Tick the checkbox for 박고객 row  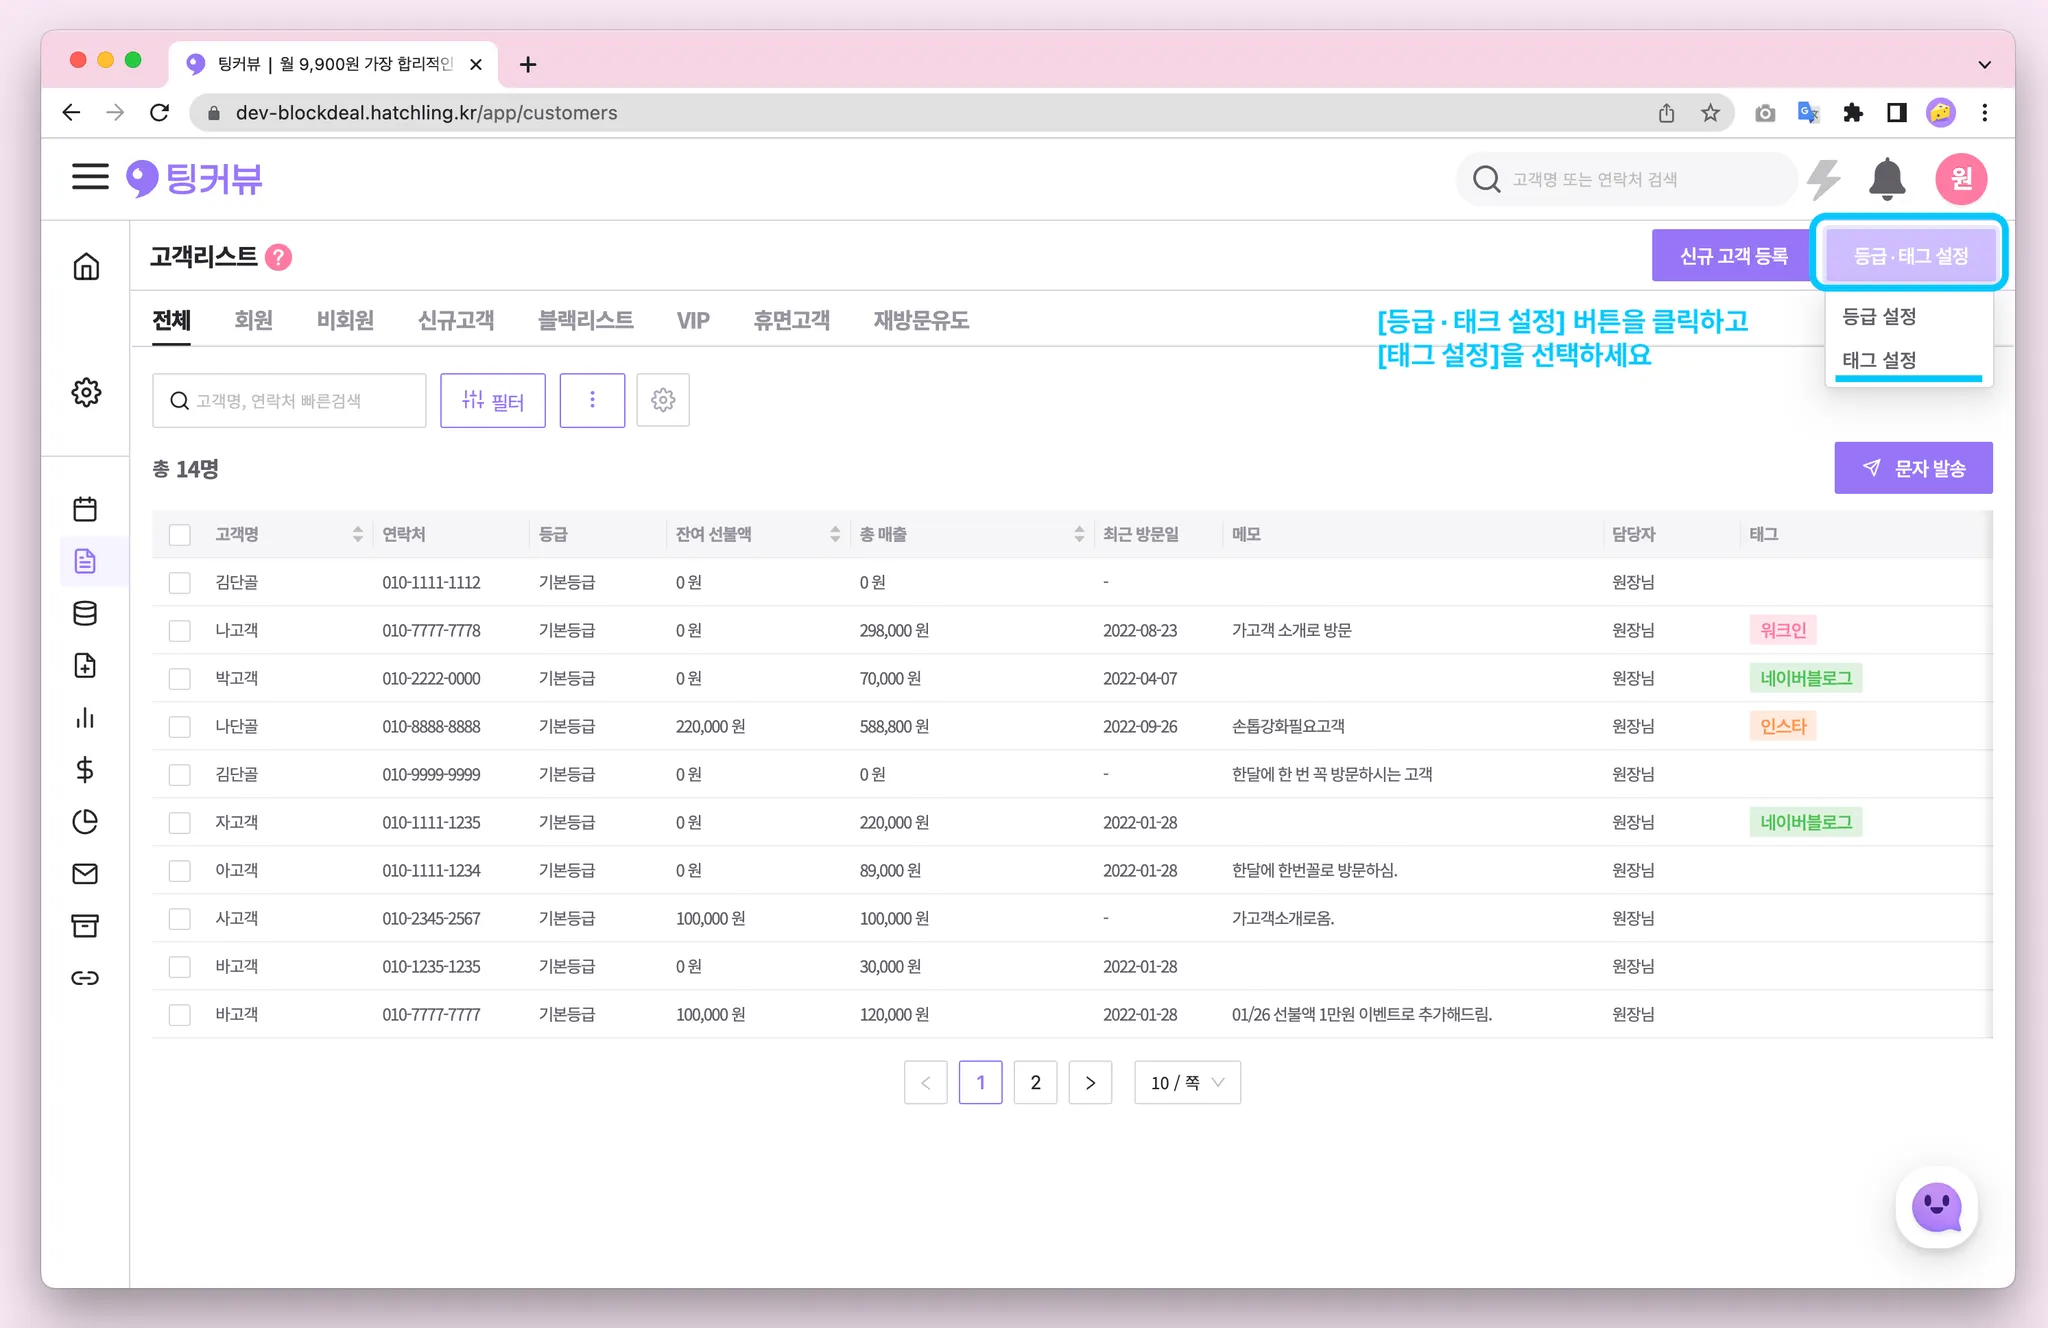click(180, 679)
